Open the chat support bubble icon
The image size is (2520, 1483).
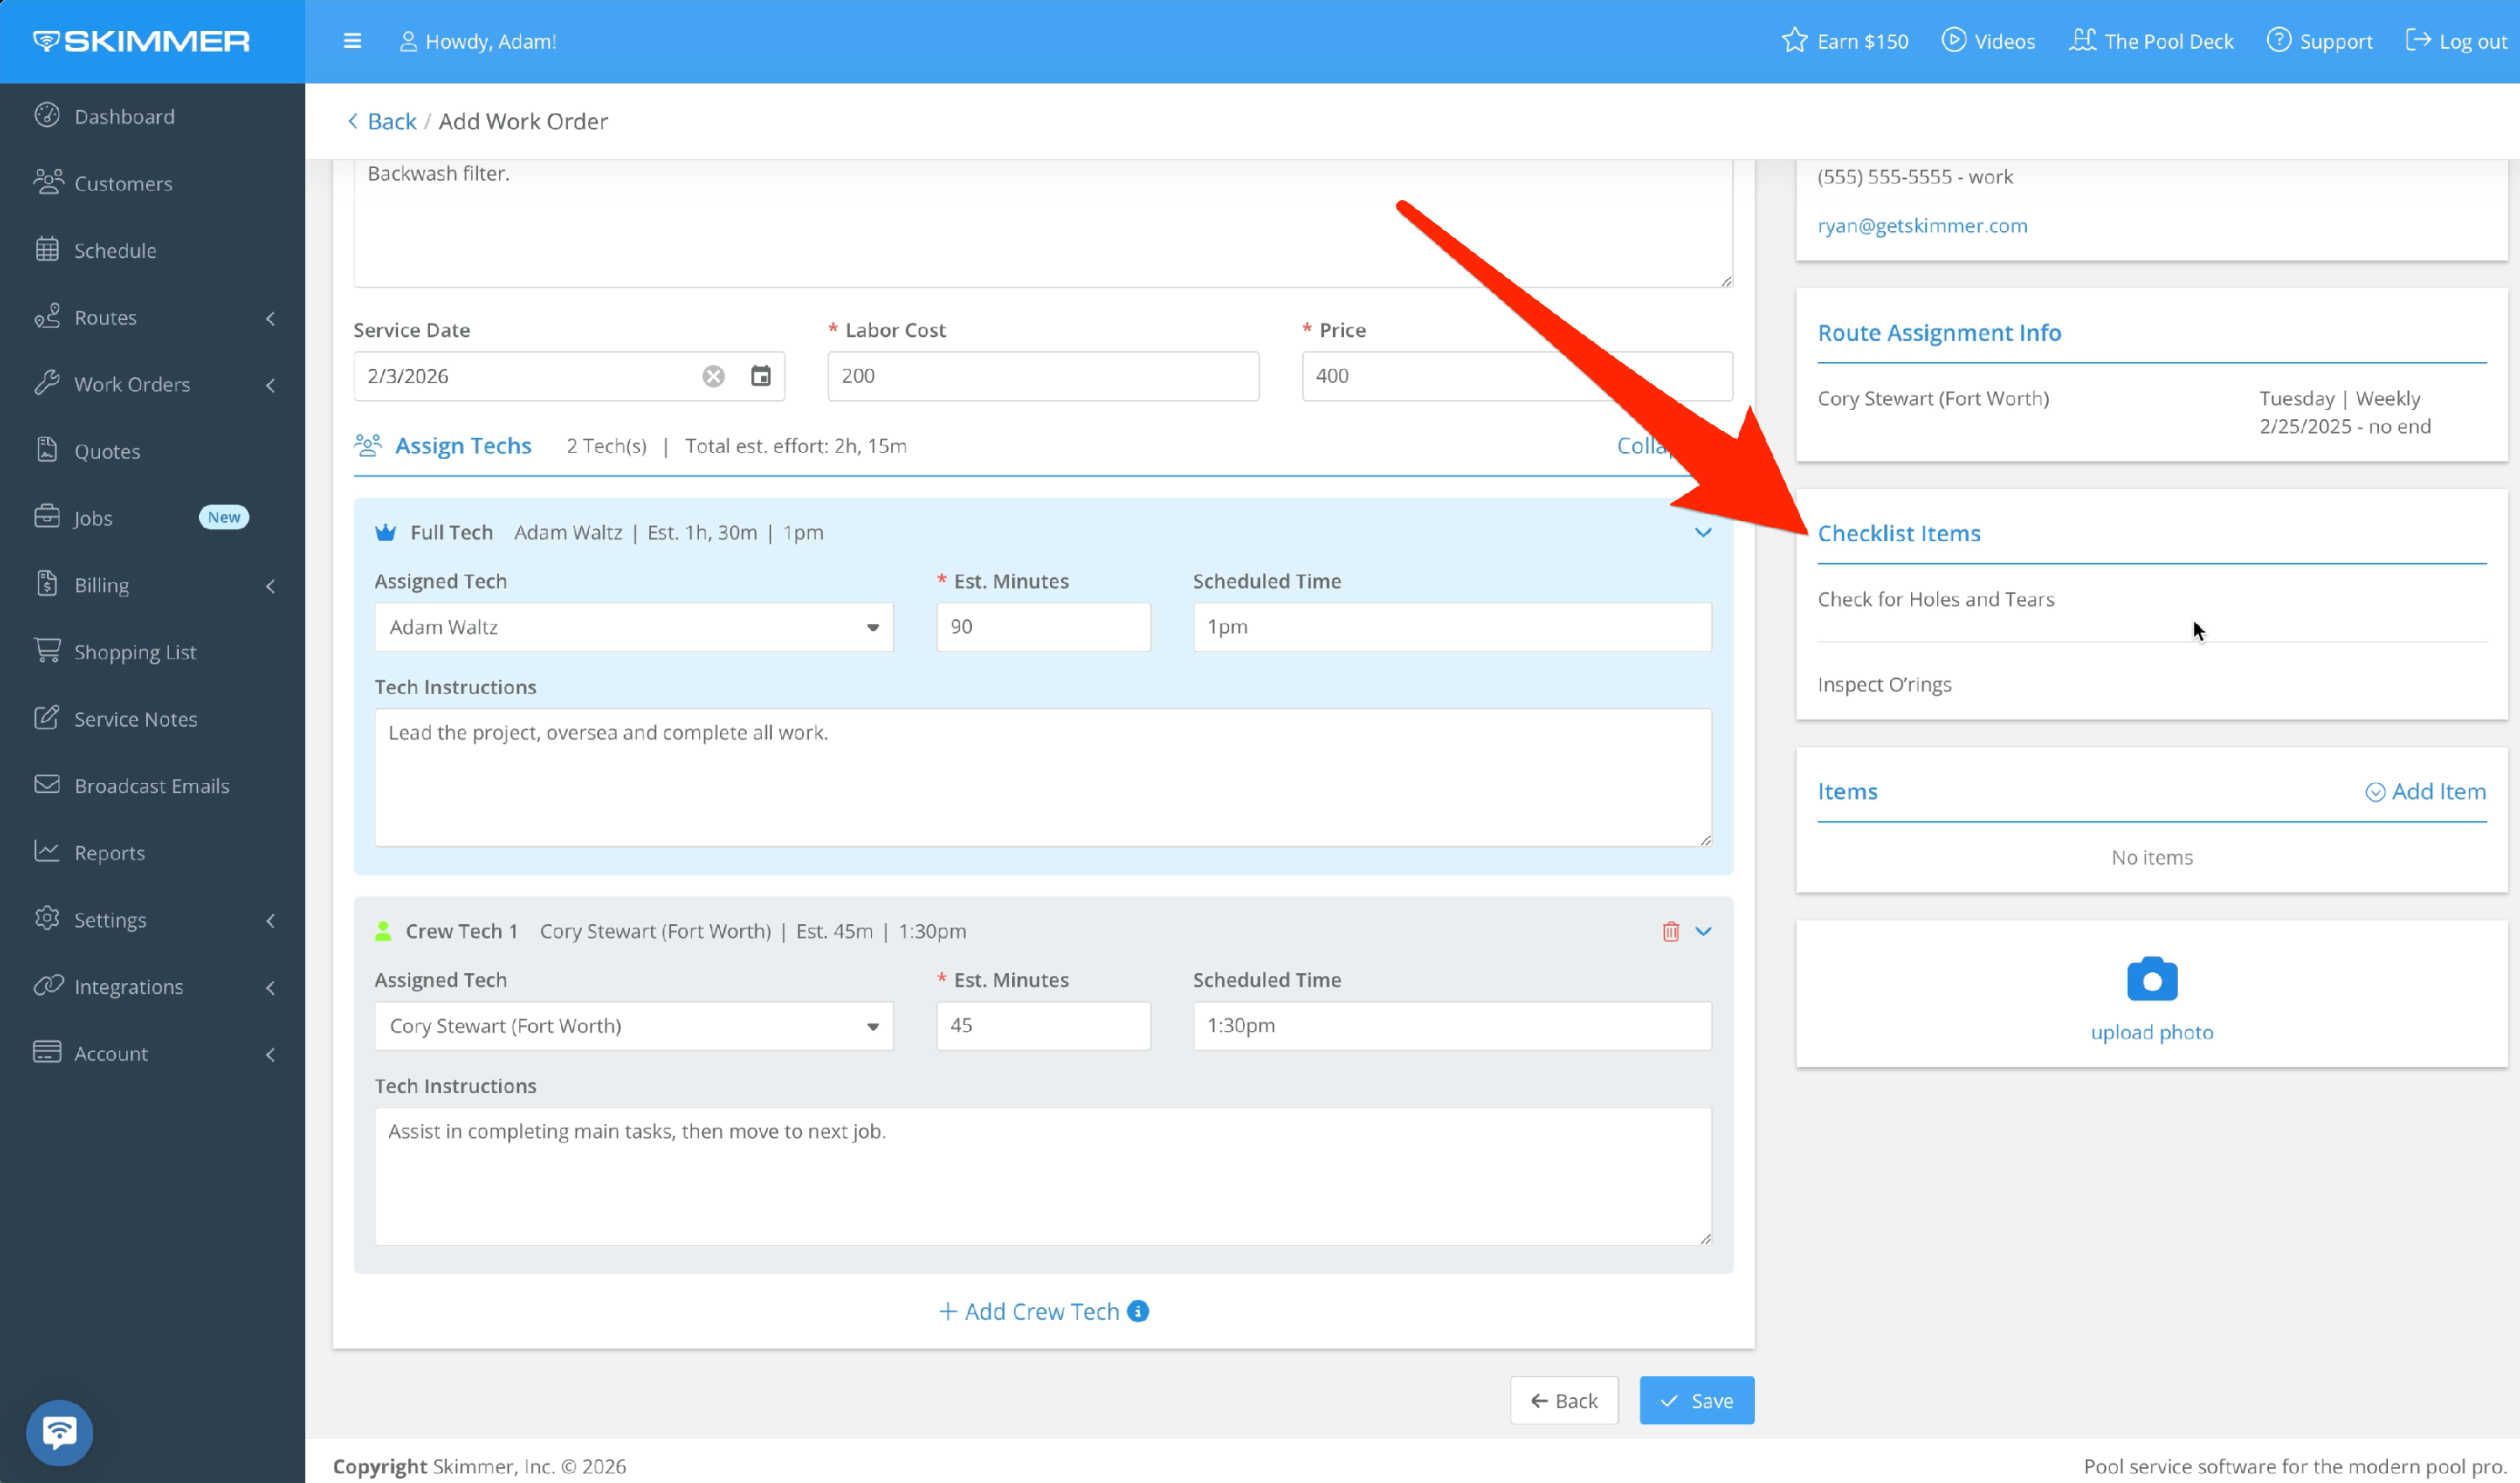(x=59, y=1432)
